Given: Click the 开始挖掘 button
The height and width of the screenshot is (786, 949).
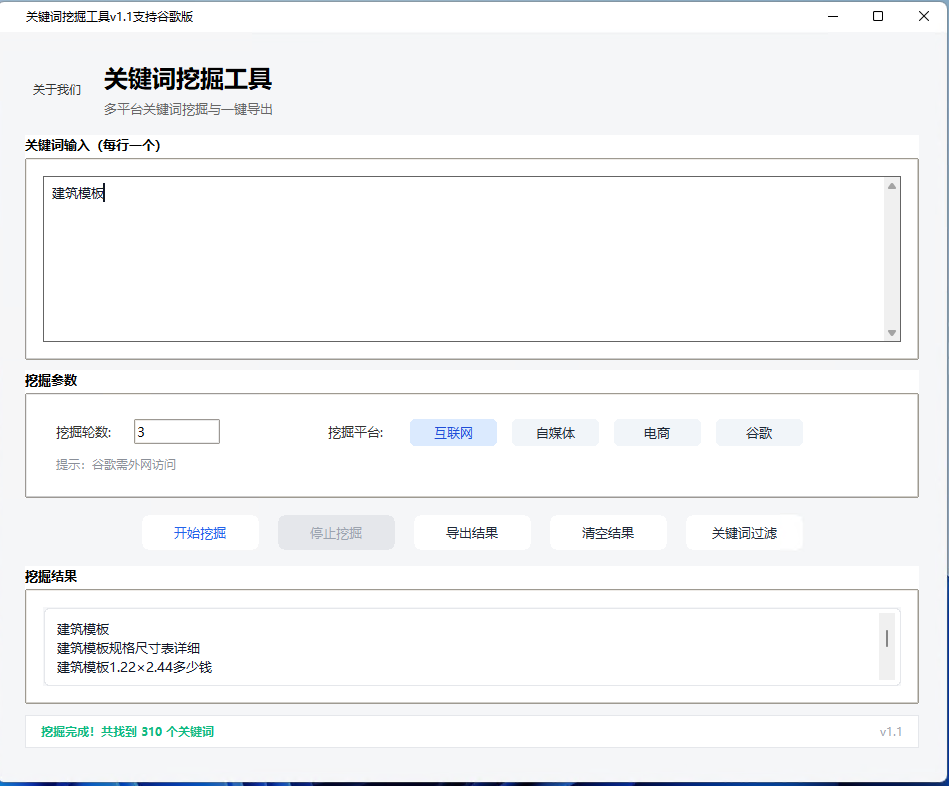Looking at the screenshot, I should [200, 533].
